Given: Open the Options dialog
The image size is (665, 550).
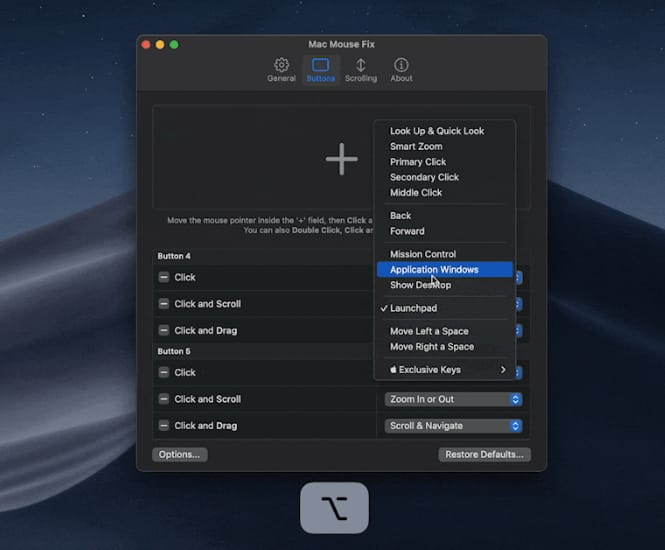Looking at the screenshot, I should (179, 455).
